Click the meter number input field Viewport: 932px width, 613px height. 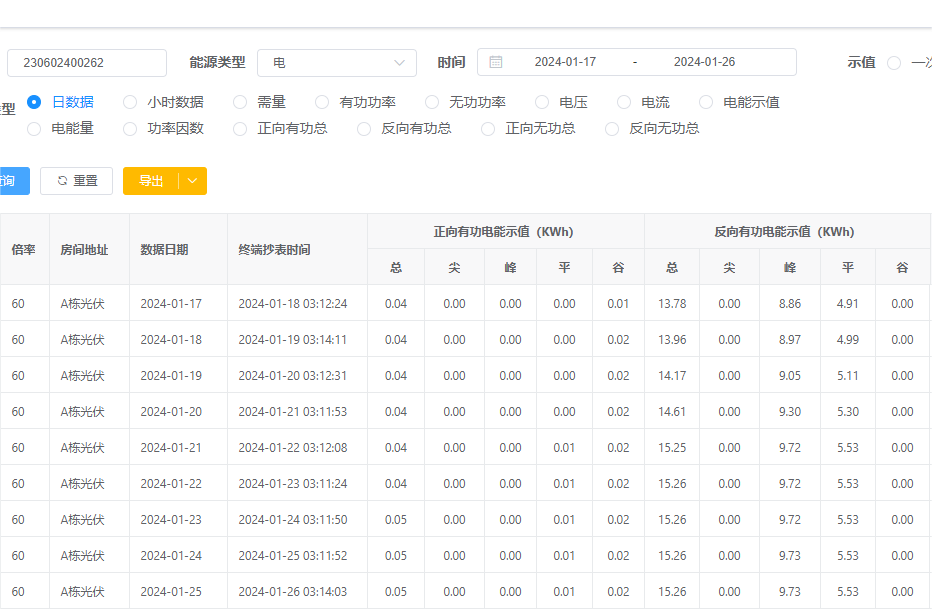(x=86, y=62)
